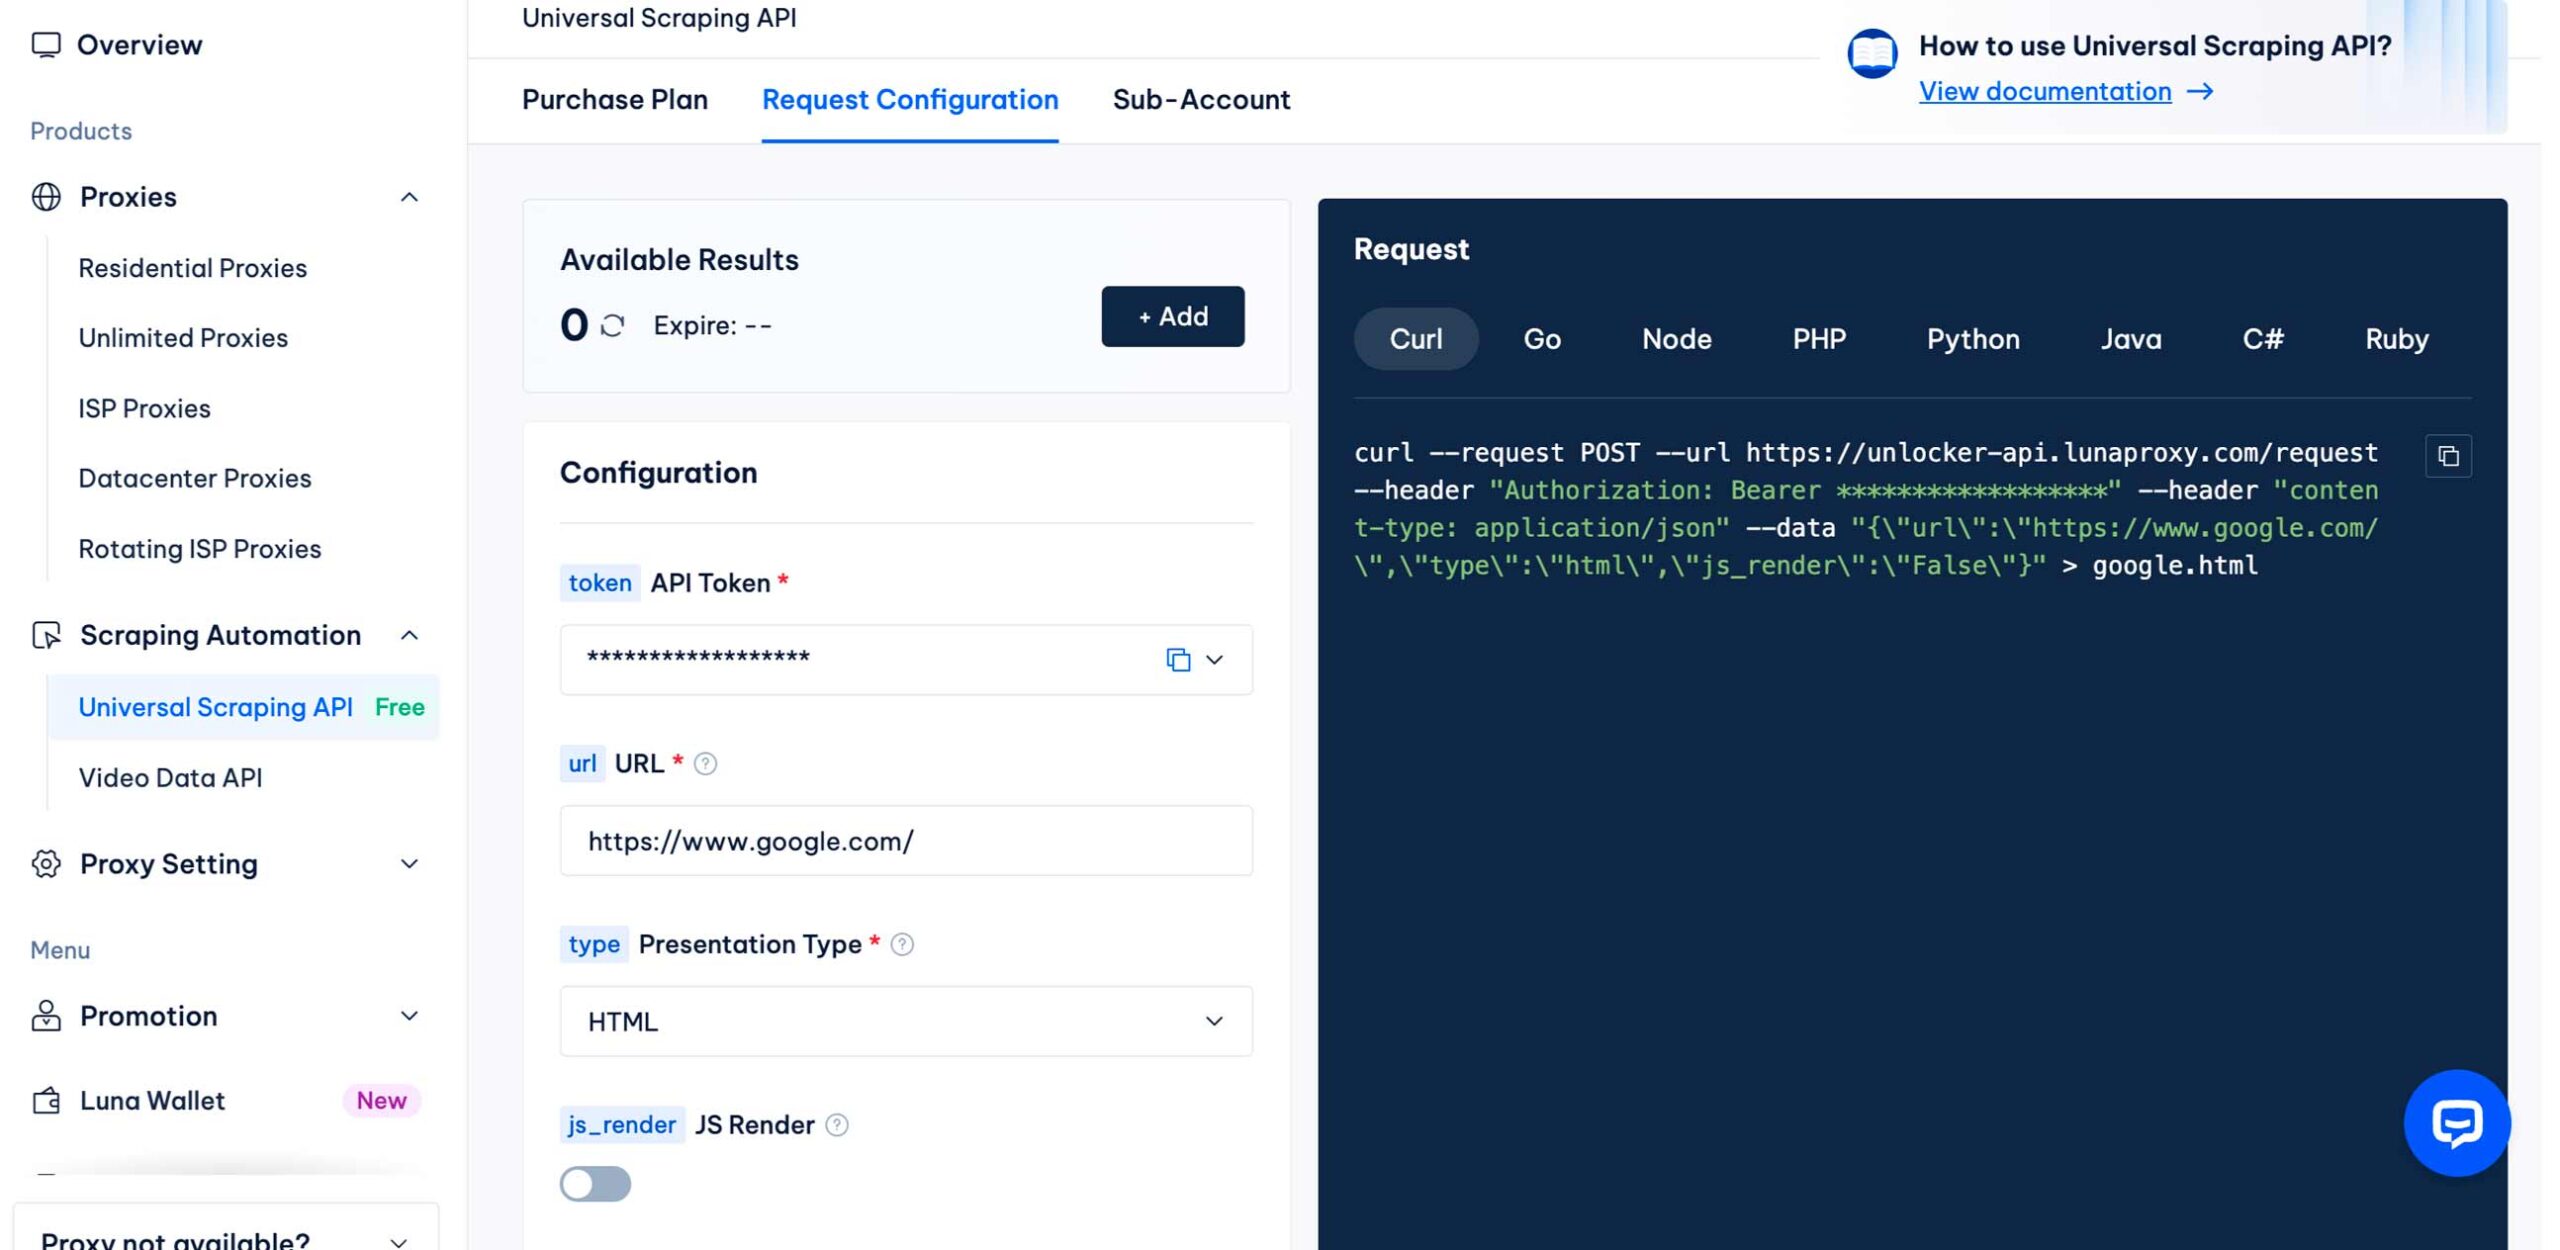
Task: Click the JS Render help icon
Action: pos(837,1125)
